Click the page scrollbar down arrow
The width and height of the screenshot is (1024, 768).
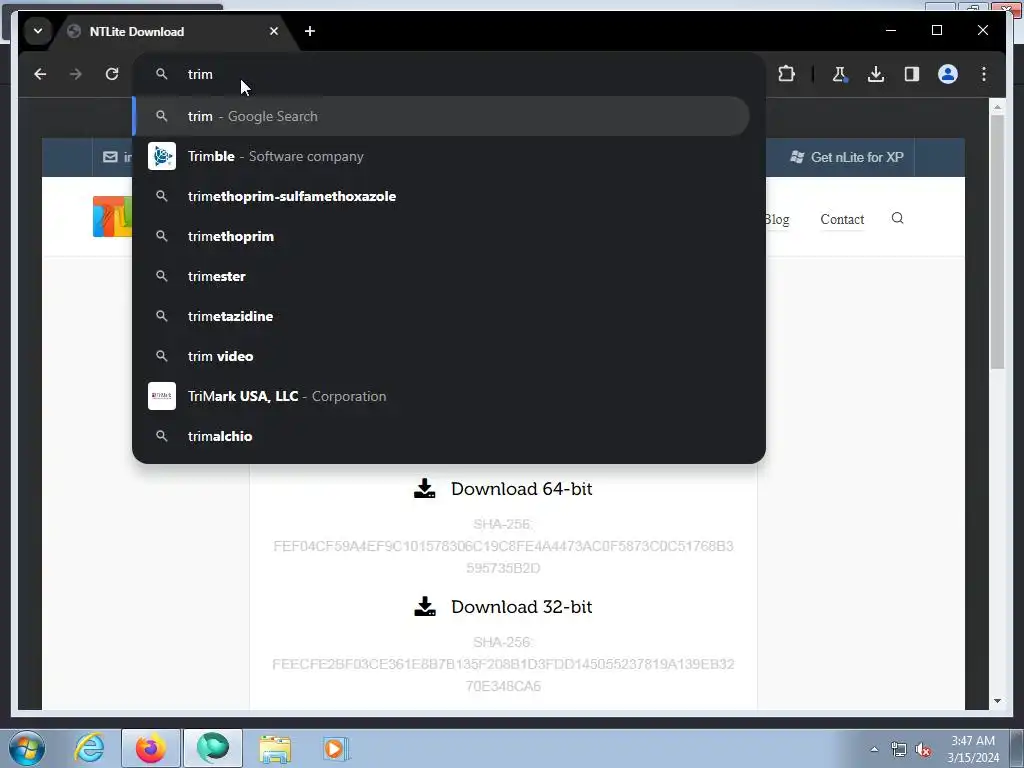(x=997, y=701)
